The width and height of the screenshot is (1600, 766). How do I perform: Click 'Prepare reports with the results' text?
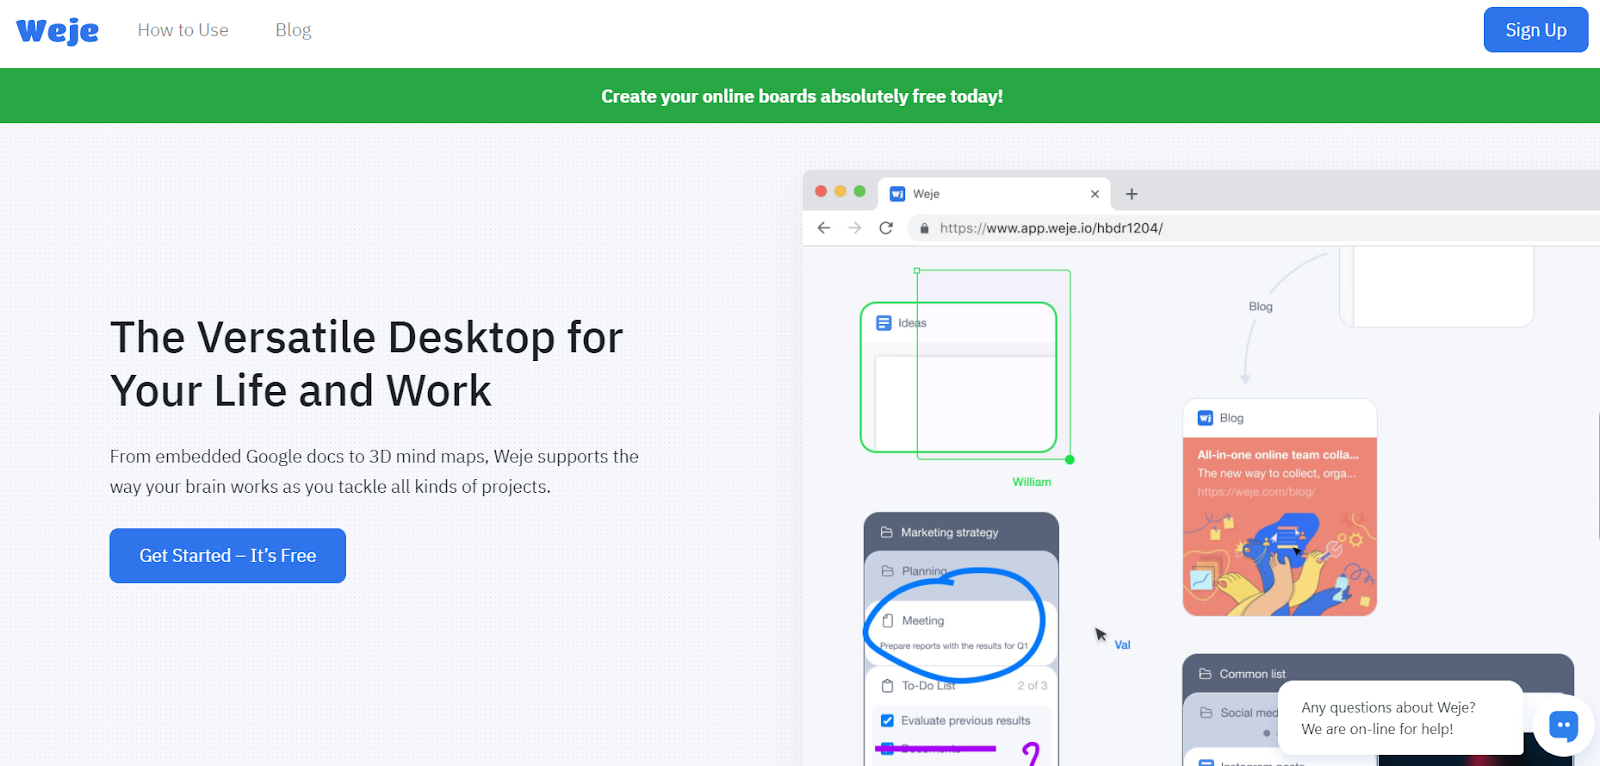954,646
